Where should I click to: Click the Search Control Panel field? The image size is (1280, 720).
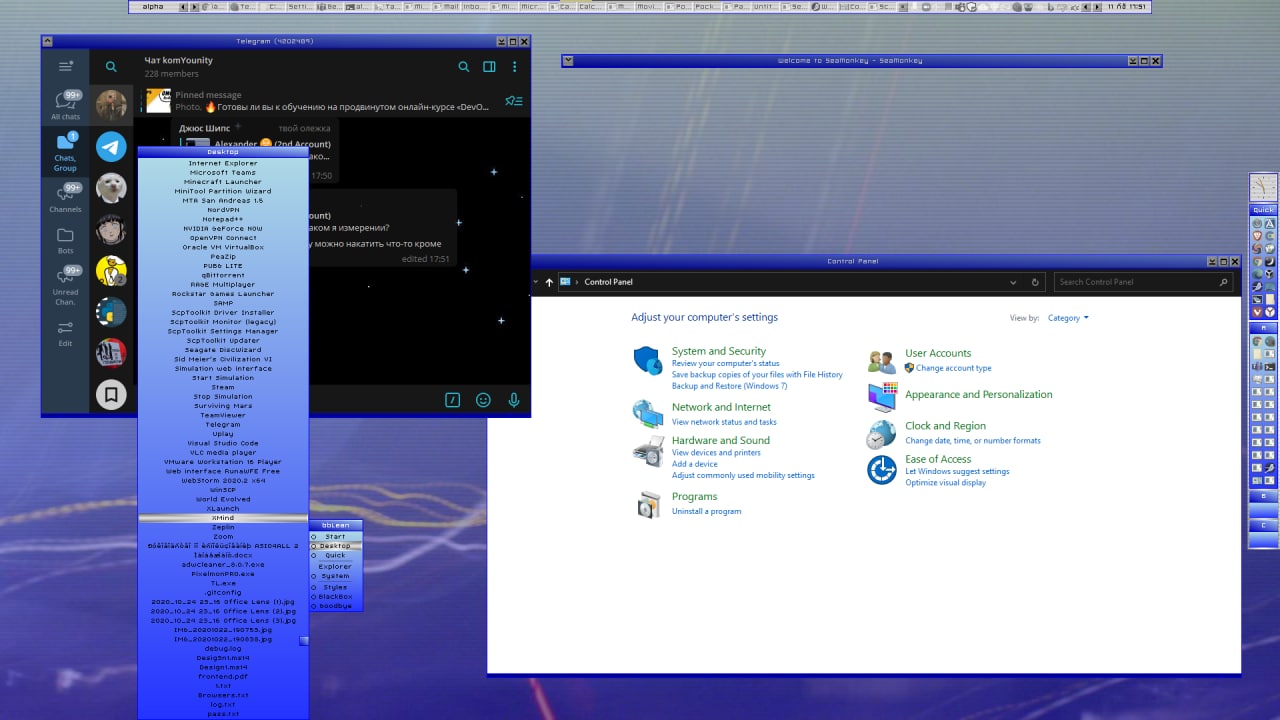(x=1145, y=282)
